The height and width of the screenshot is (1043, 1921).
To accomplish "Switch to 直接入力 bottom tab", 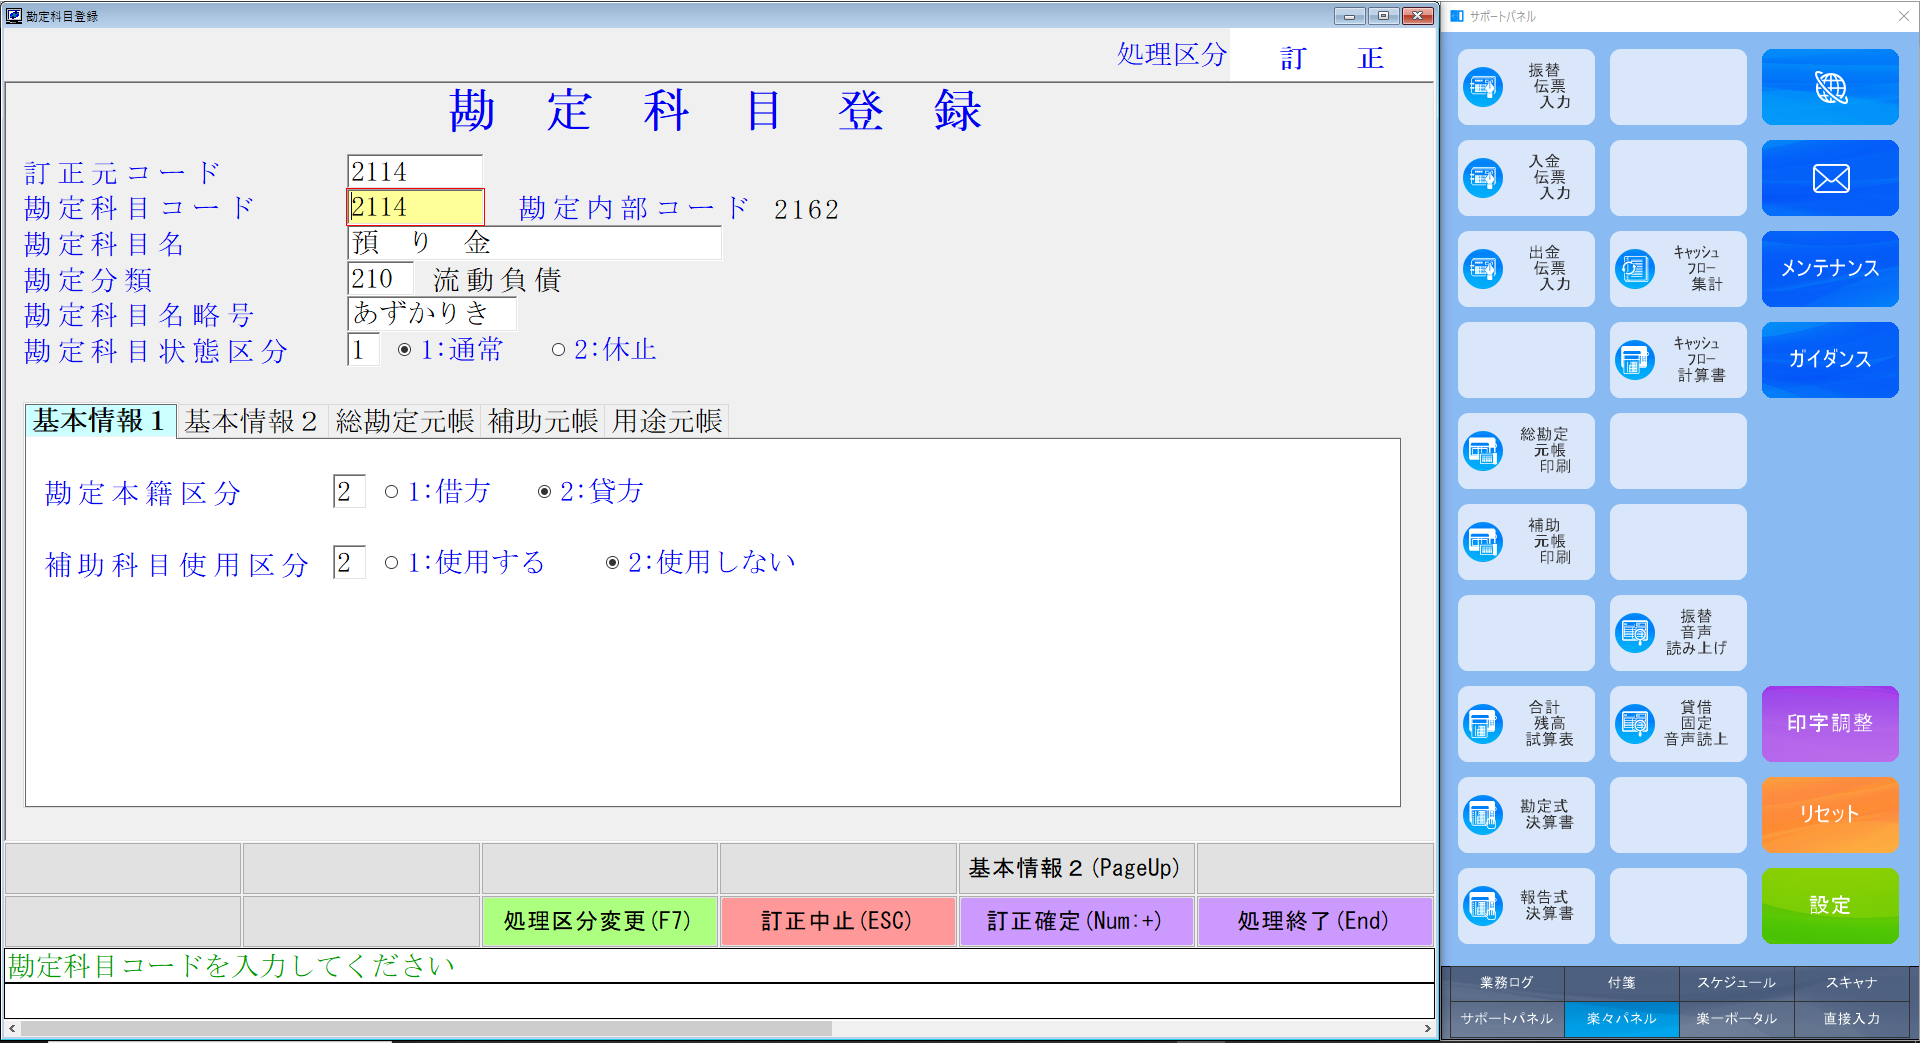I will coord(1852,1019).
